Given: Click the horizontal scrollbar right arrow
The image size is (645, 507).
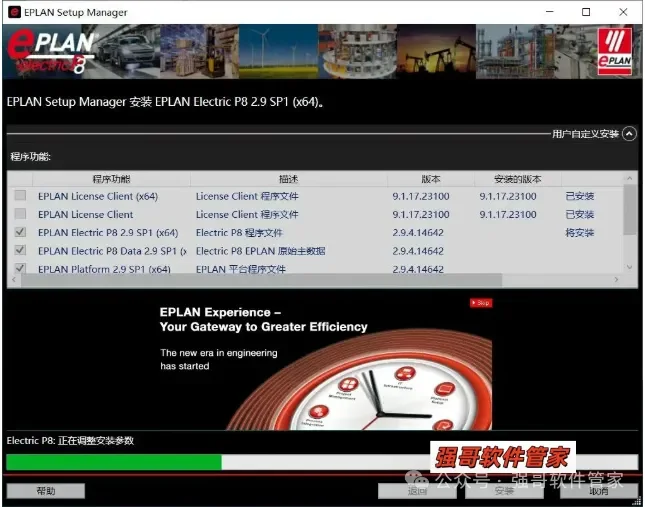Looking at the screenshot, I should click(x=616, y=280).
